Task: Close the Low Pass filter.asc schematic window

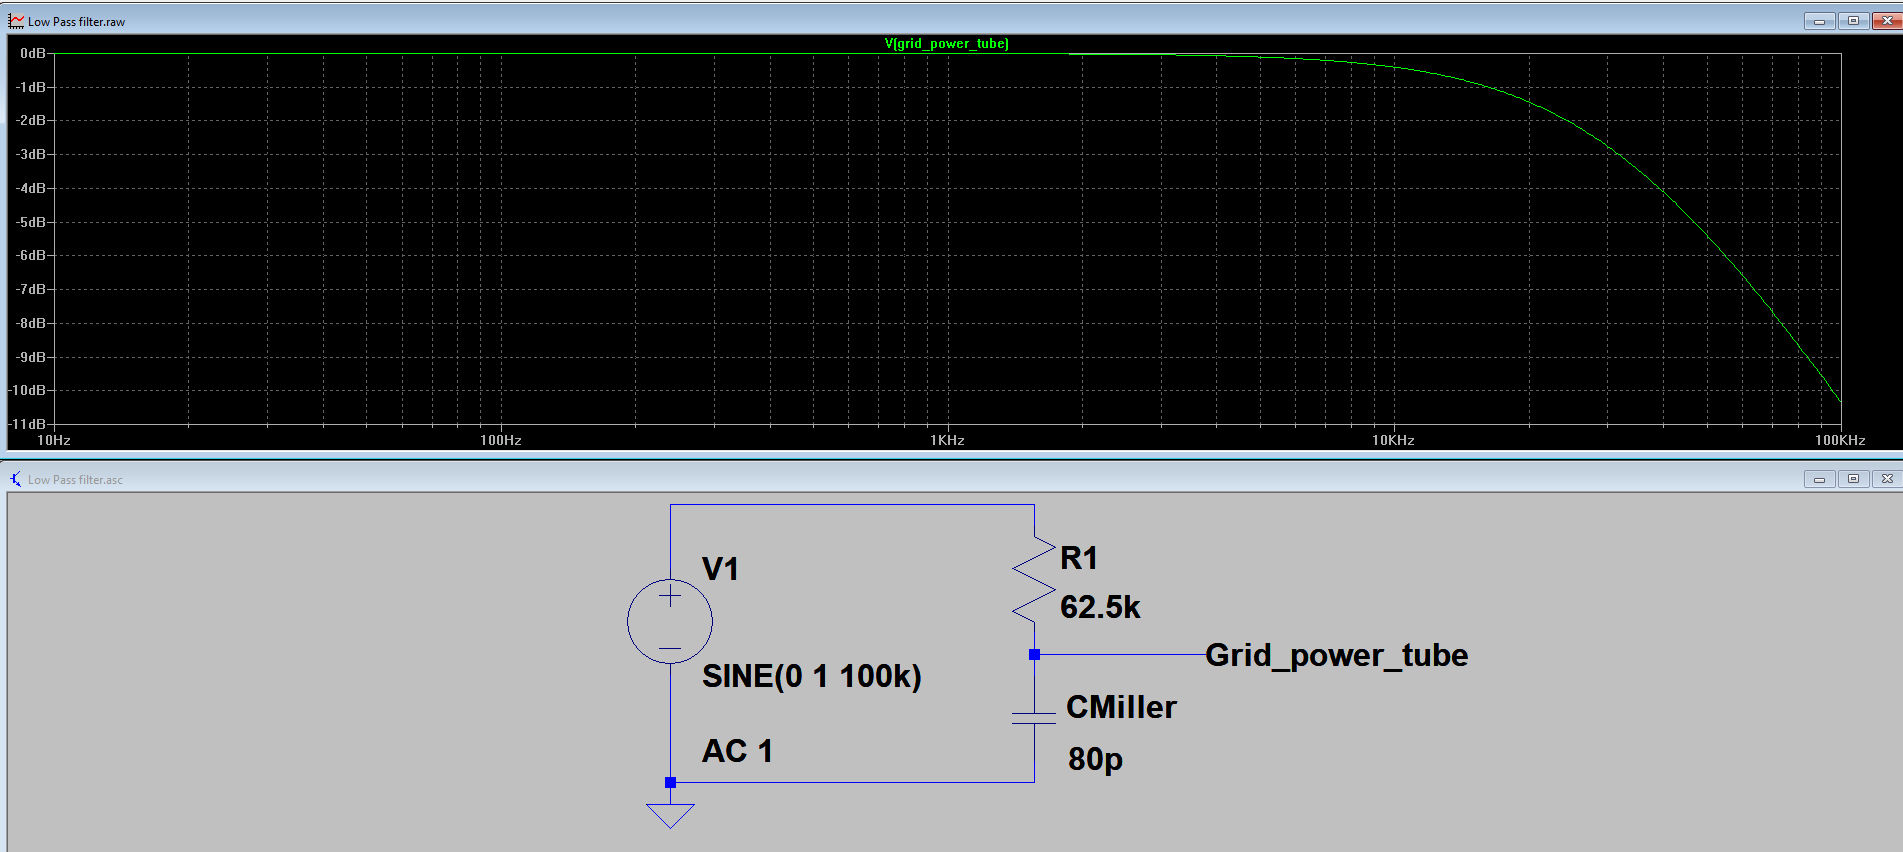Action: pos(1887,479)
